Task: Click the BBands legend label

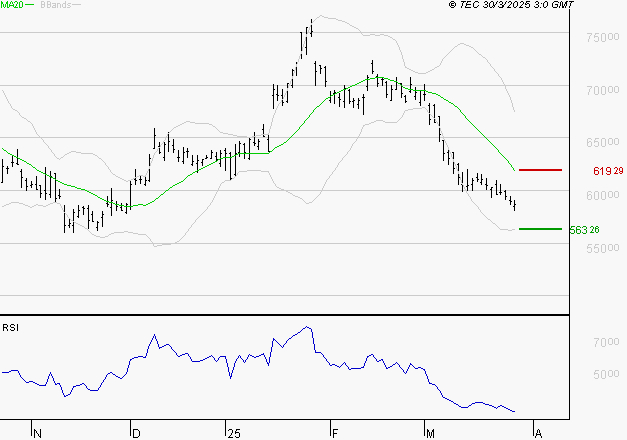Action: pyautogui.click(x=56, y=5)
